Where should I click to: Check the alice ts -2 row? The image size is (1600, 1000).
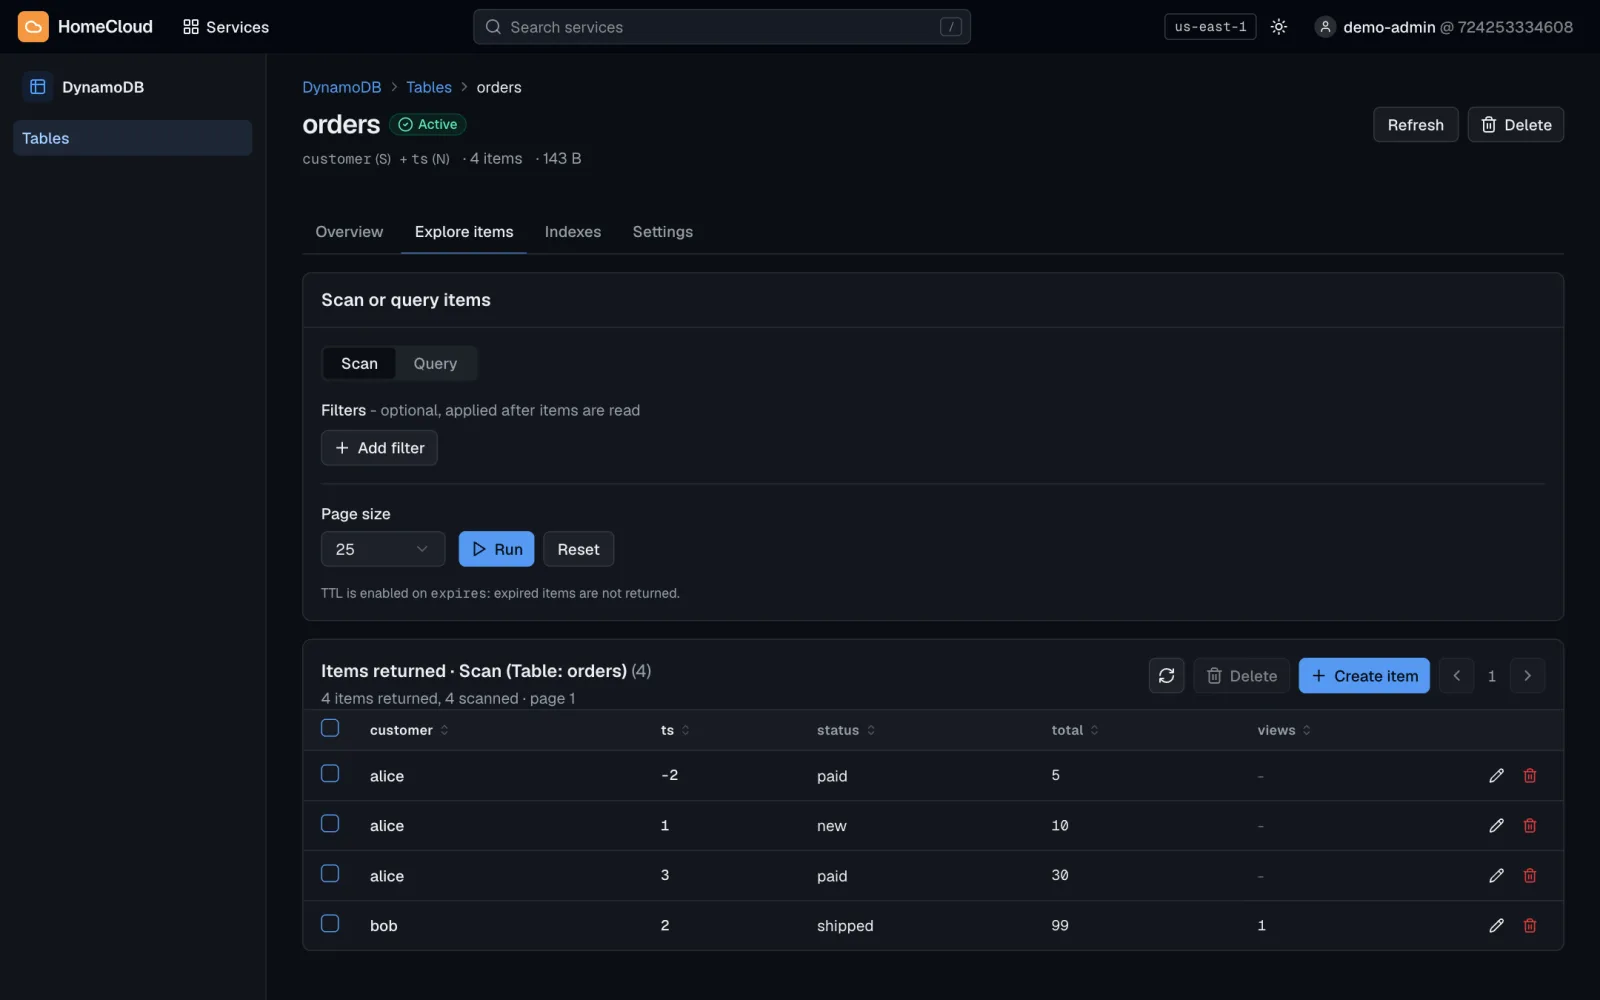click(330, 774)
